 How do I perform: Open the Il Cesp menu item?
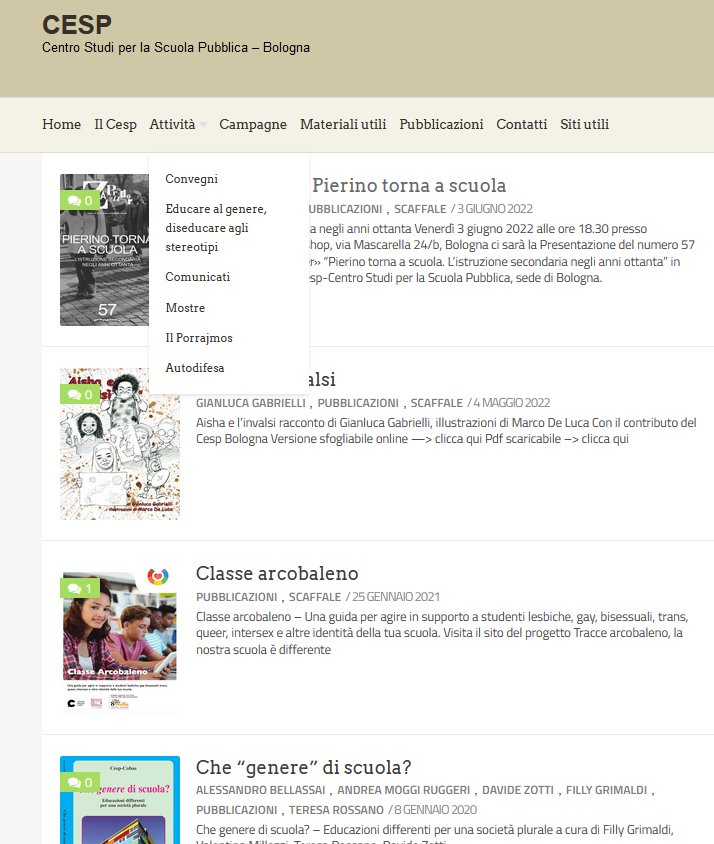[115, 124]
